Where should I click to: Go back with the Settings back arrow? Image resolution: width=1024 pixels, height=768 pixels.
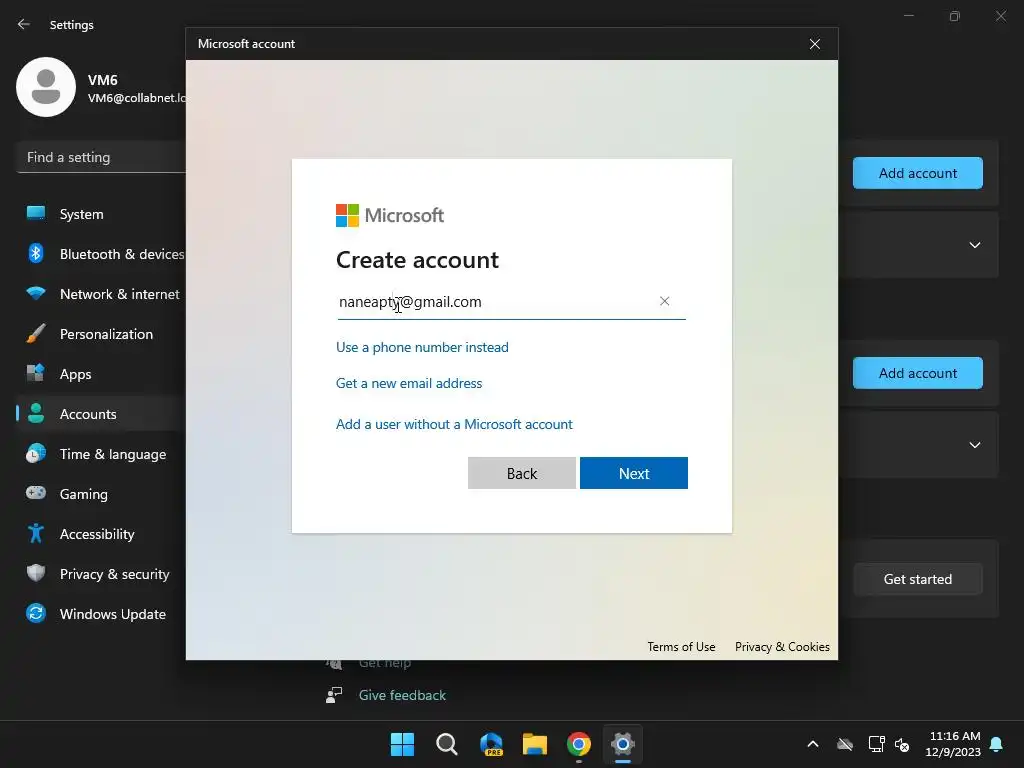(24, 24)
